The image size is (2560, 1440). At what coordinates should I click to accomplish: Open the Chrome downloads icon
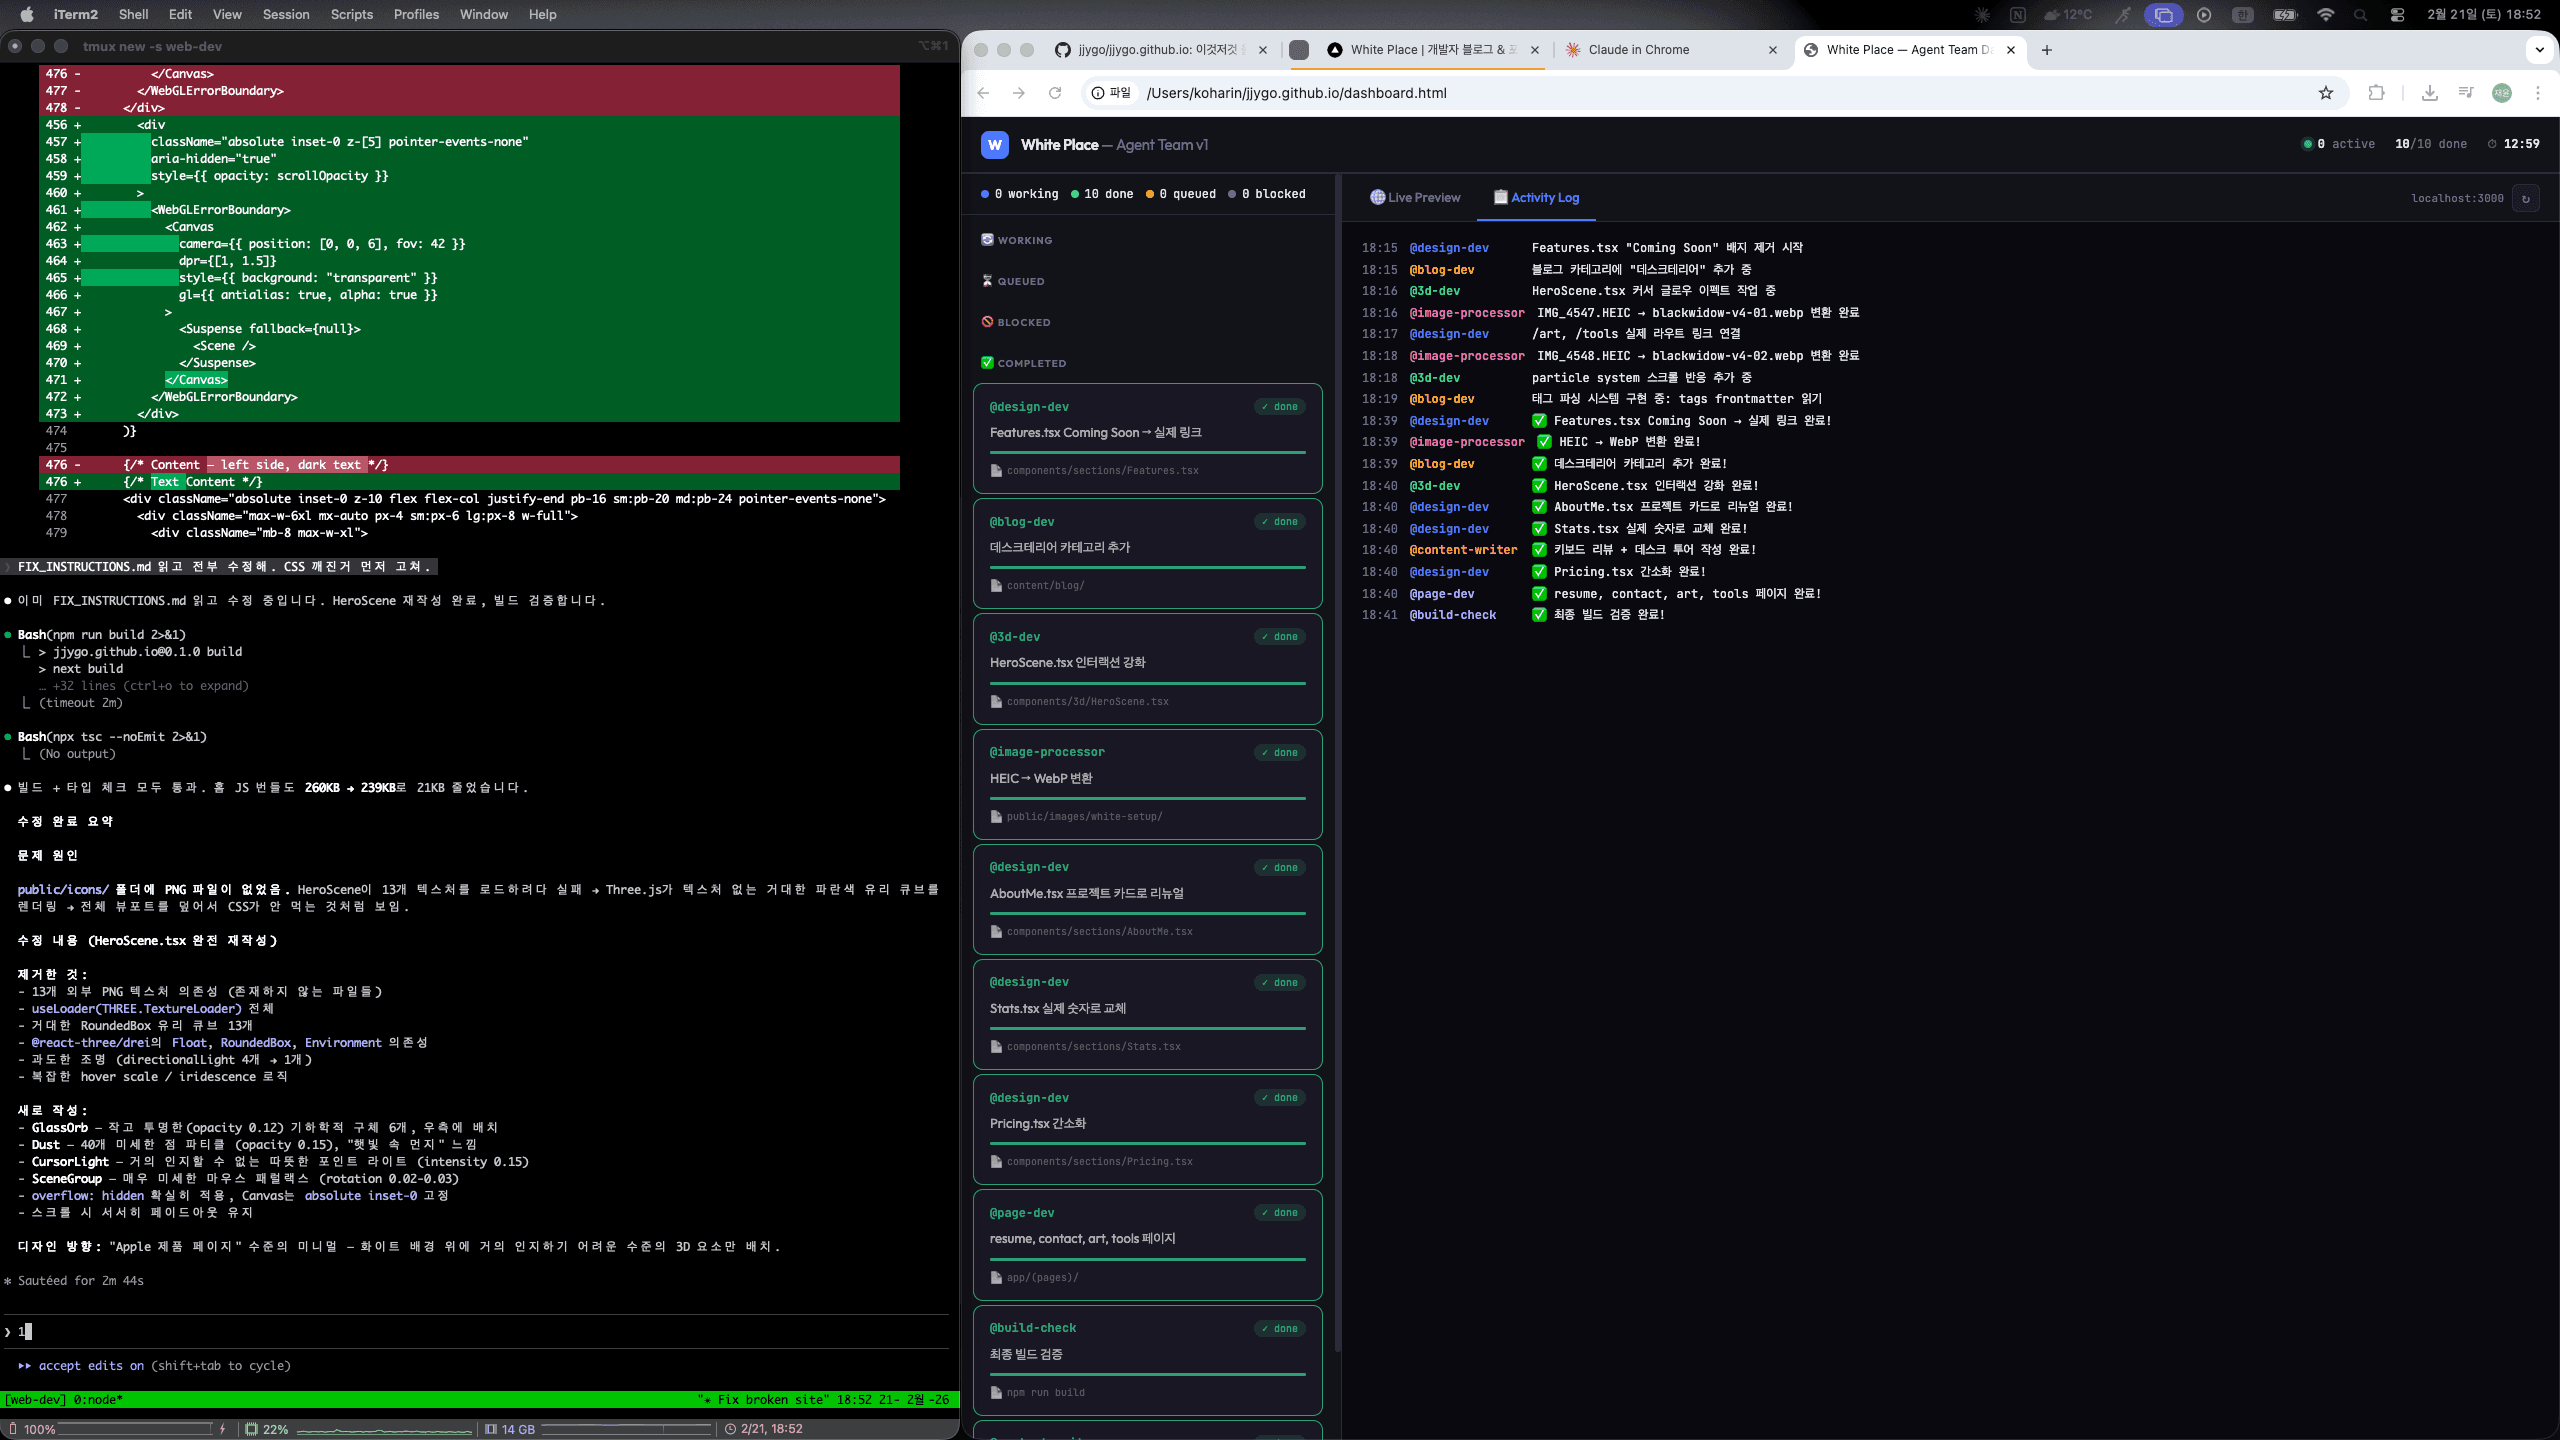2429,93
